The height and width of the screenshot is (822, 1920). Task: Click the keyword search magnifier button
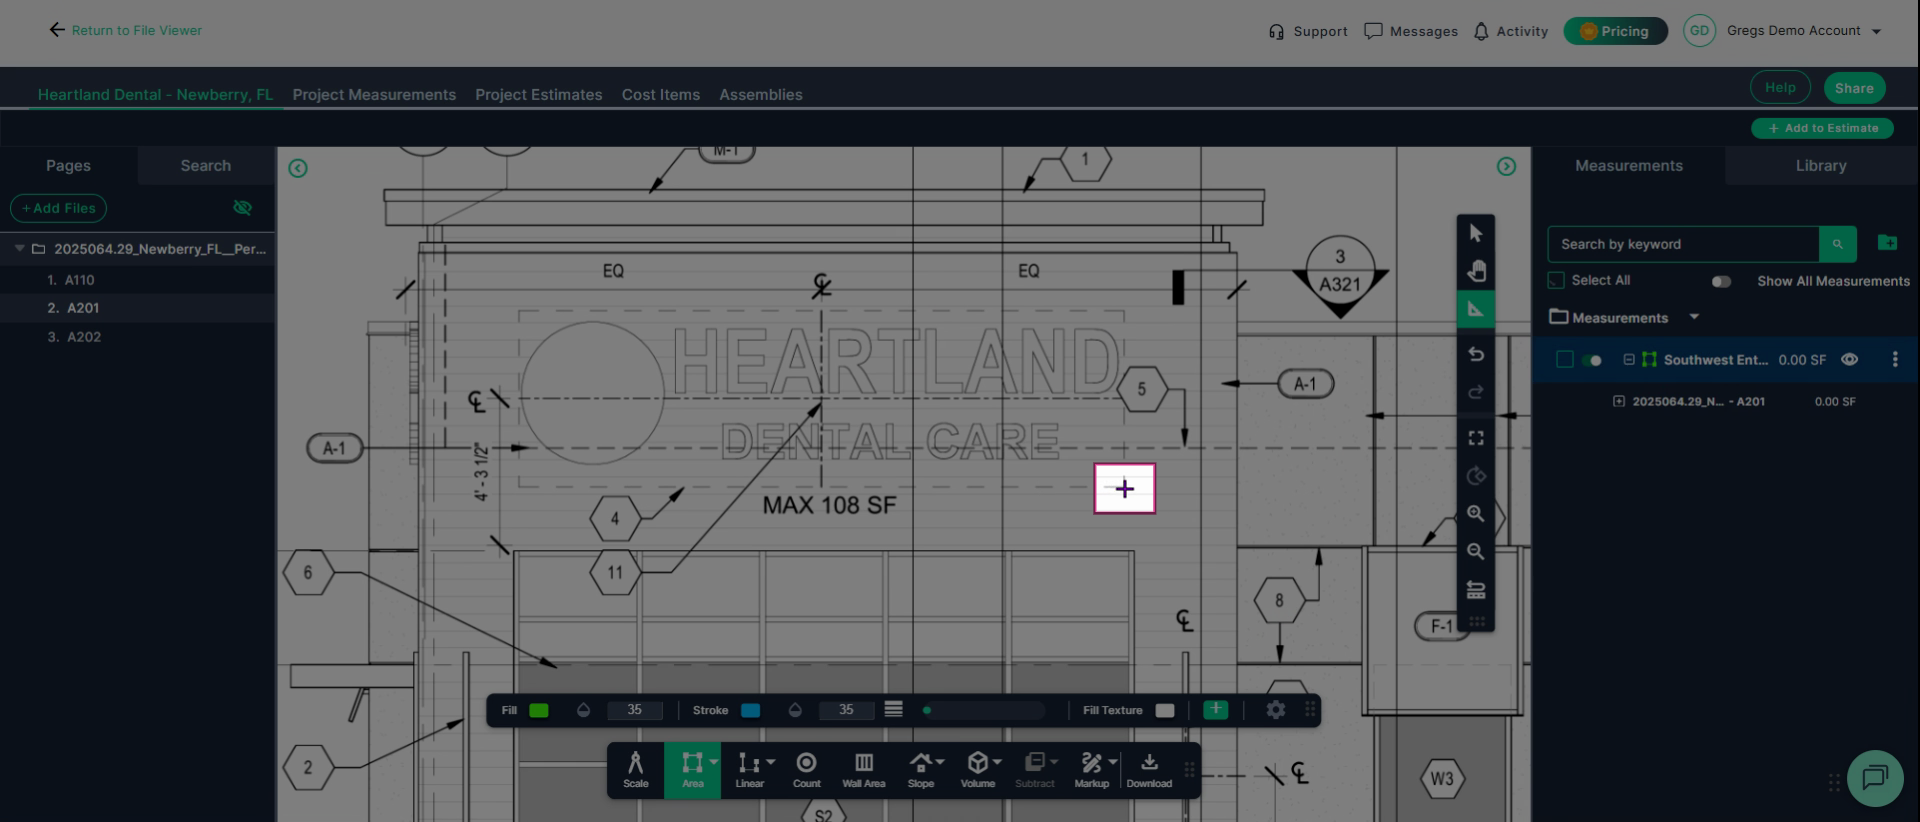(x=1837, y=244)
